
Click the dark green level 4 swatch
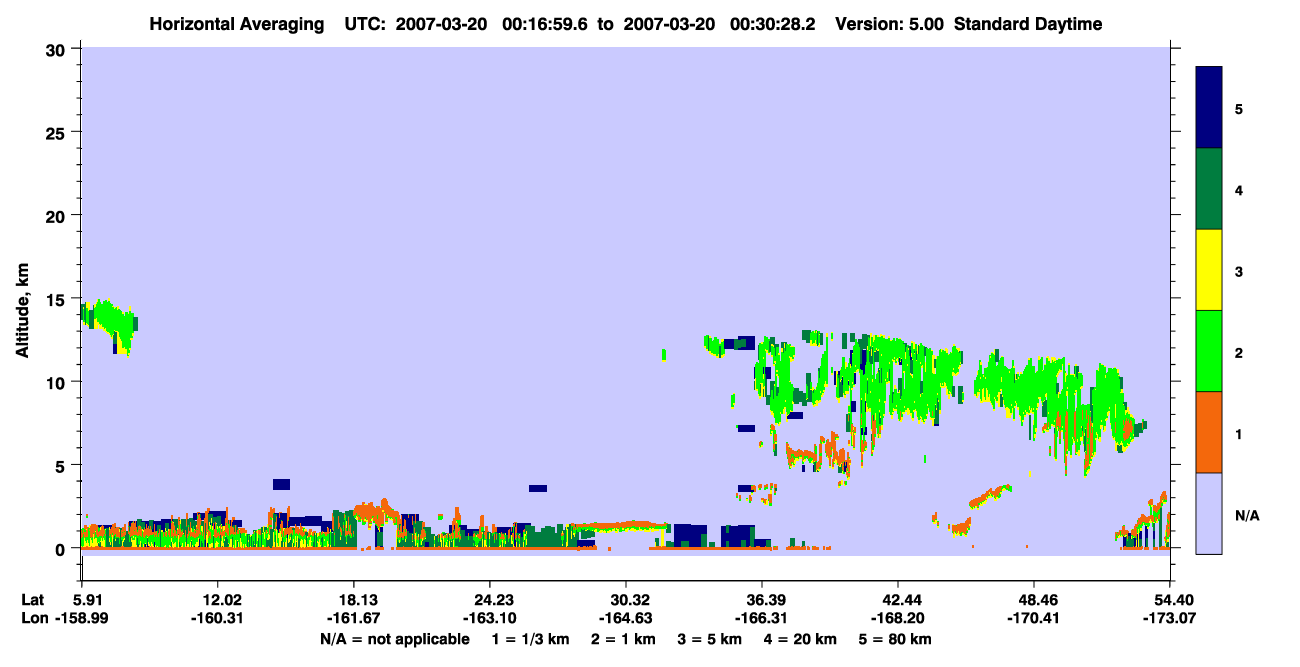tap(1209, 189)
